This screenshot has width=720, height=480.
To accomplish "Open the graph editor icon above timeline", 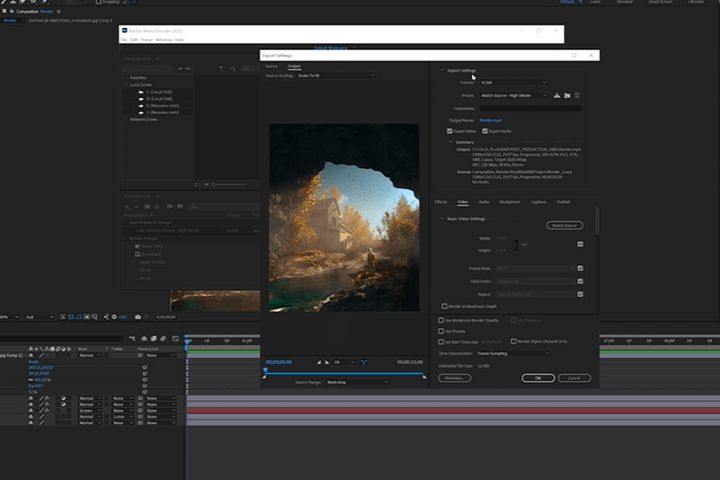I will click(175, 339).
